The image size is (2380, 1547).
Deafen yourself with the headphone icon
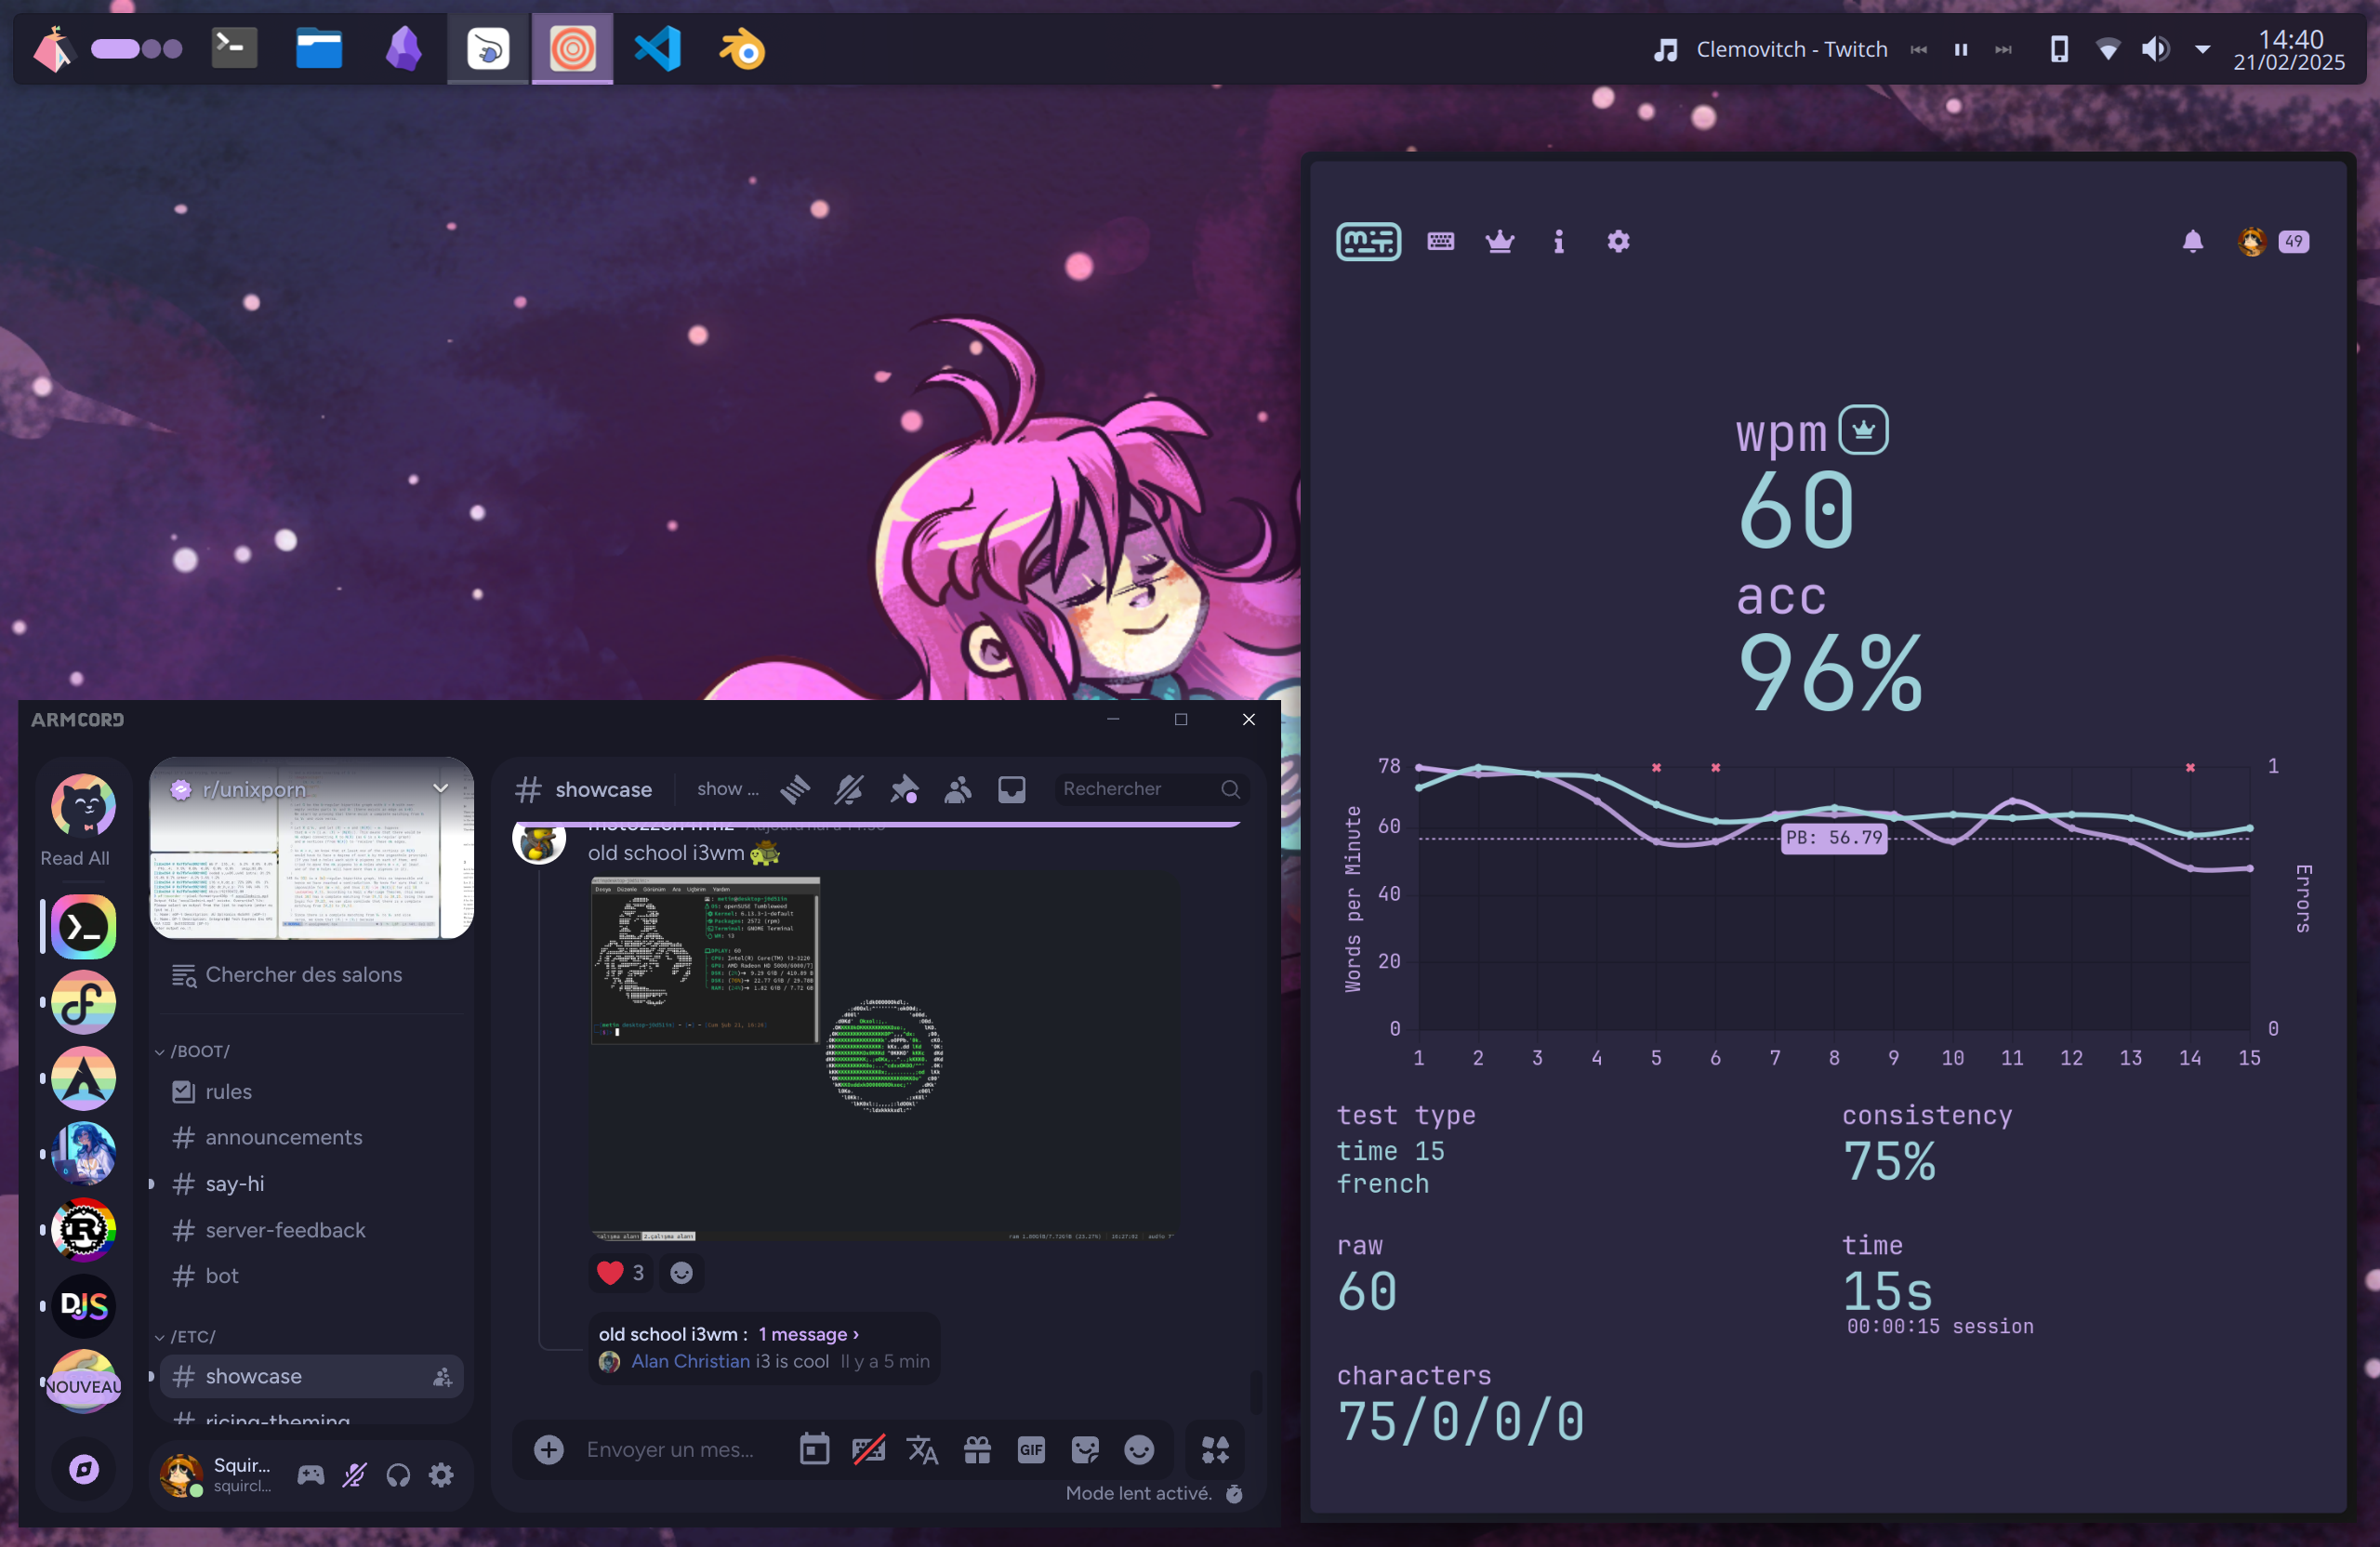pyautogui.click(x=397, y=1475)
